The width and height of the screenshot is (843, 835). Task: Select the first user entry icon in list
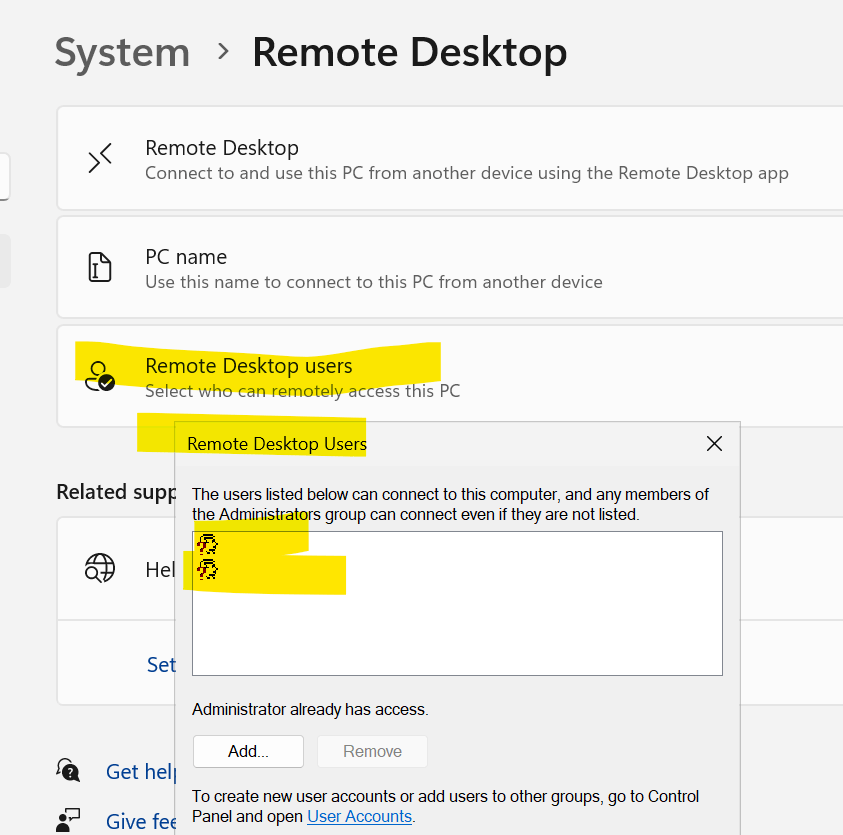(207, 544)
